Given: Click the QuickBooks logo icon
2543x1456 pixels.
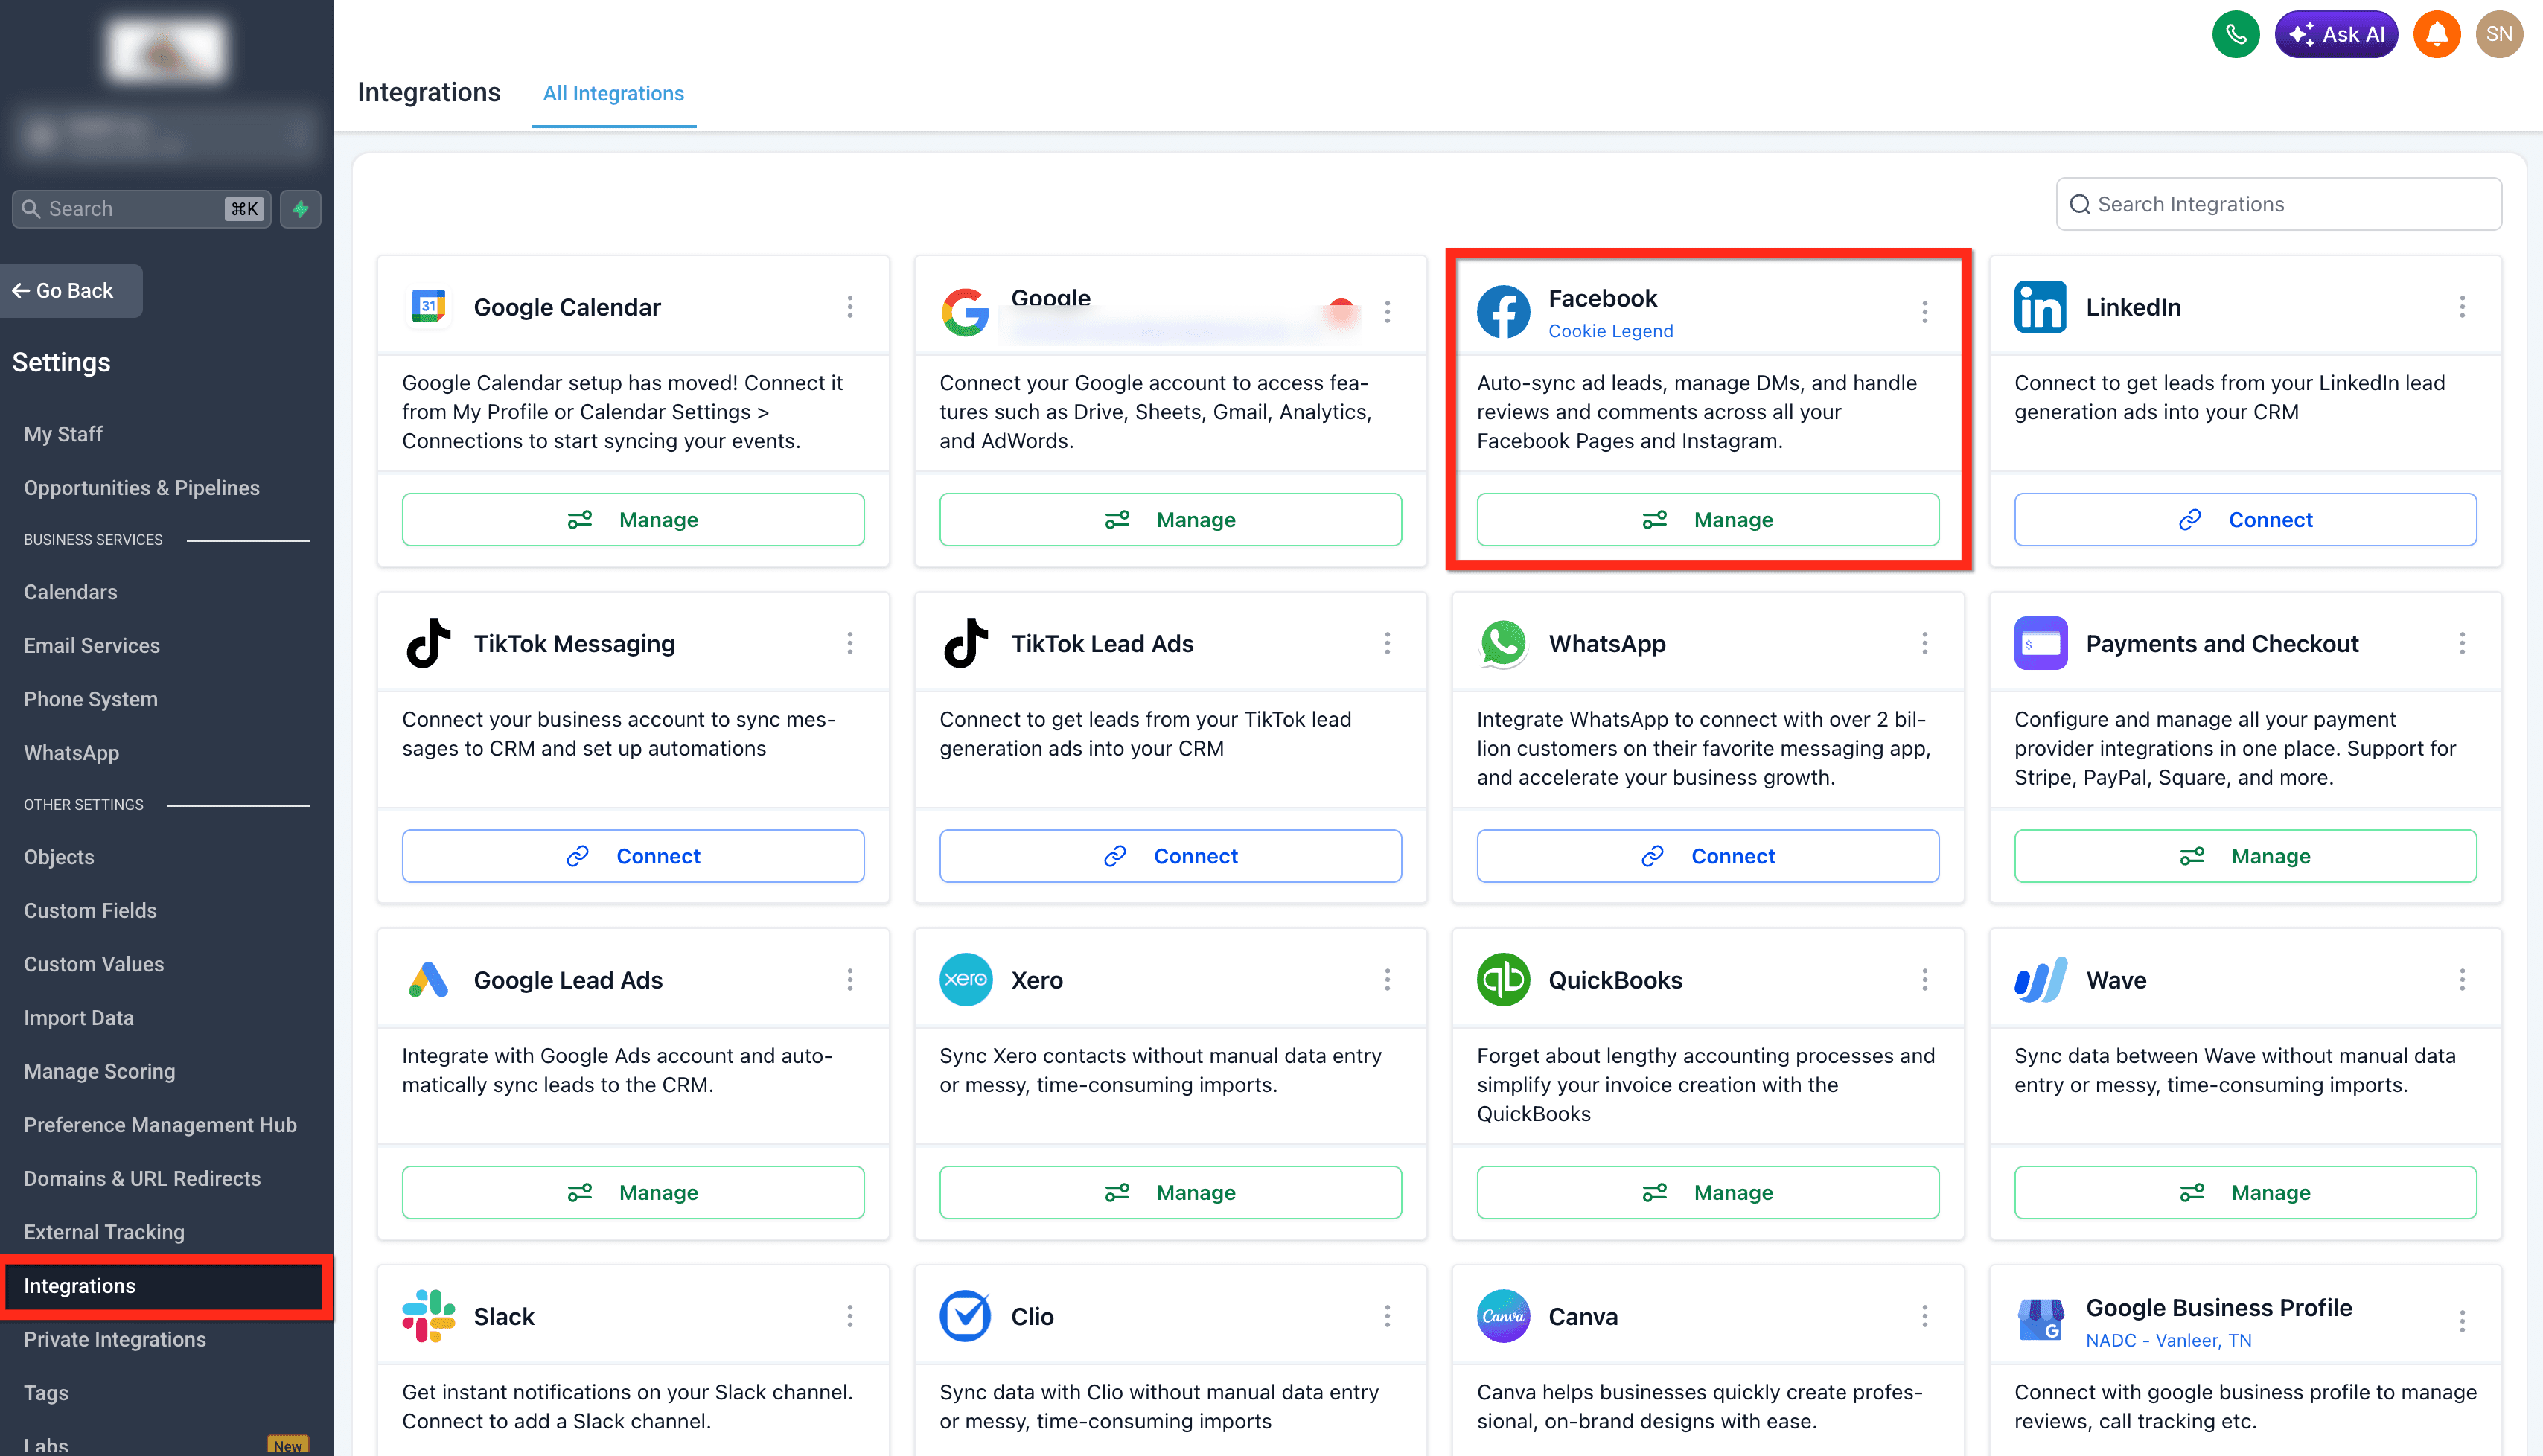Looking at the screenshot, I should pyautogui.click(x=1503, y=979).
